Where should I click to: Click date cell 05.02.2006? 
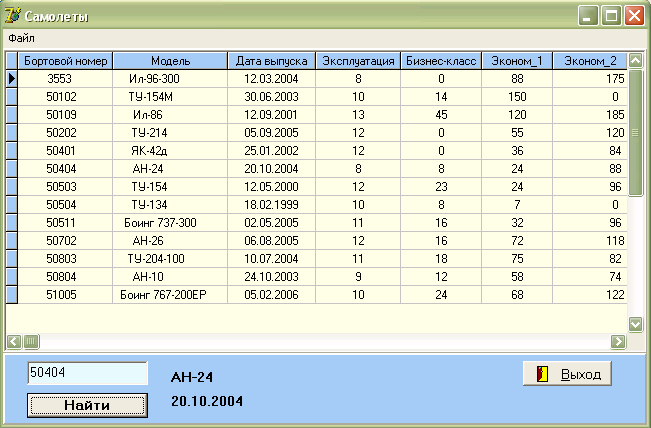(x=272, y=295)
